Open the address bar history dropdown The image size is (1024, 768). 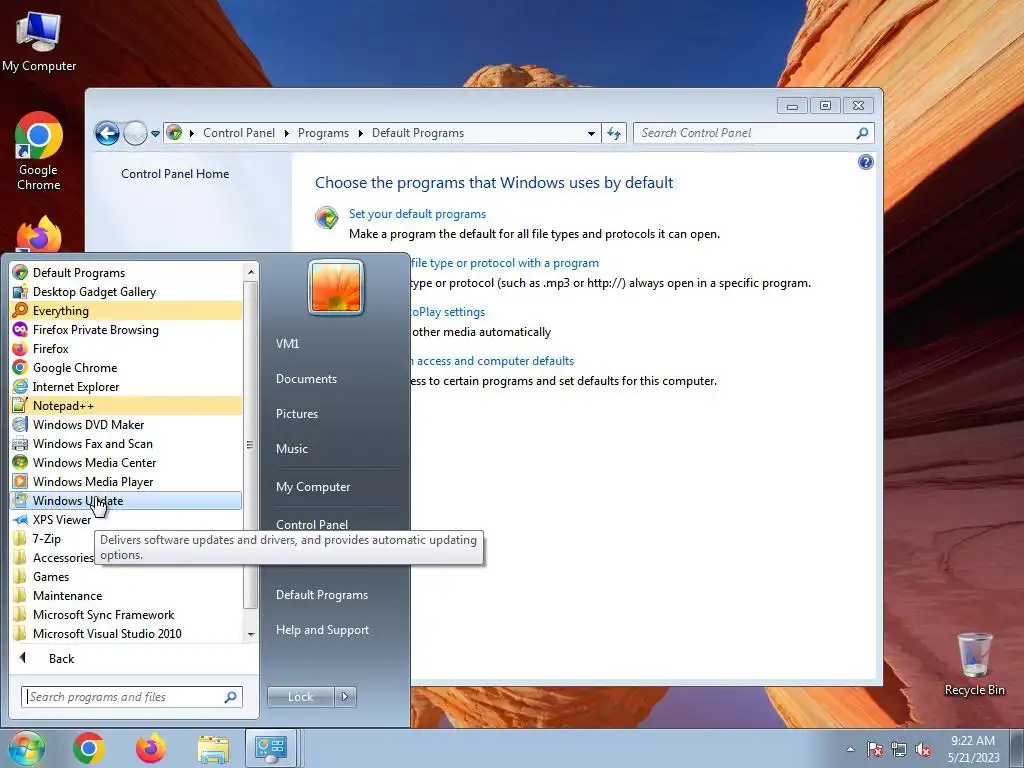tap(591, 133)
